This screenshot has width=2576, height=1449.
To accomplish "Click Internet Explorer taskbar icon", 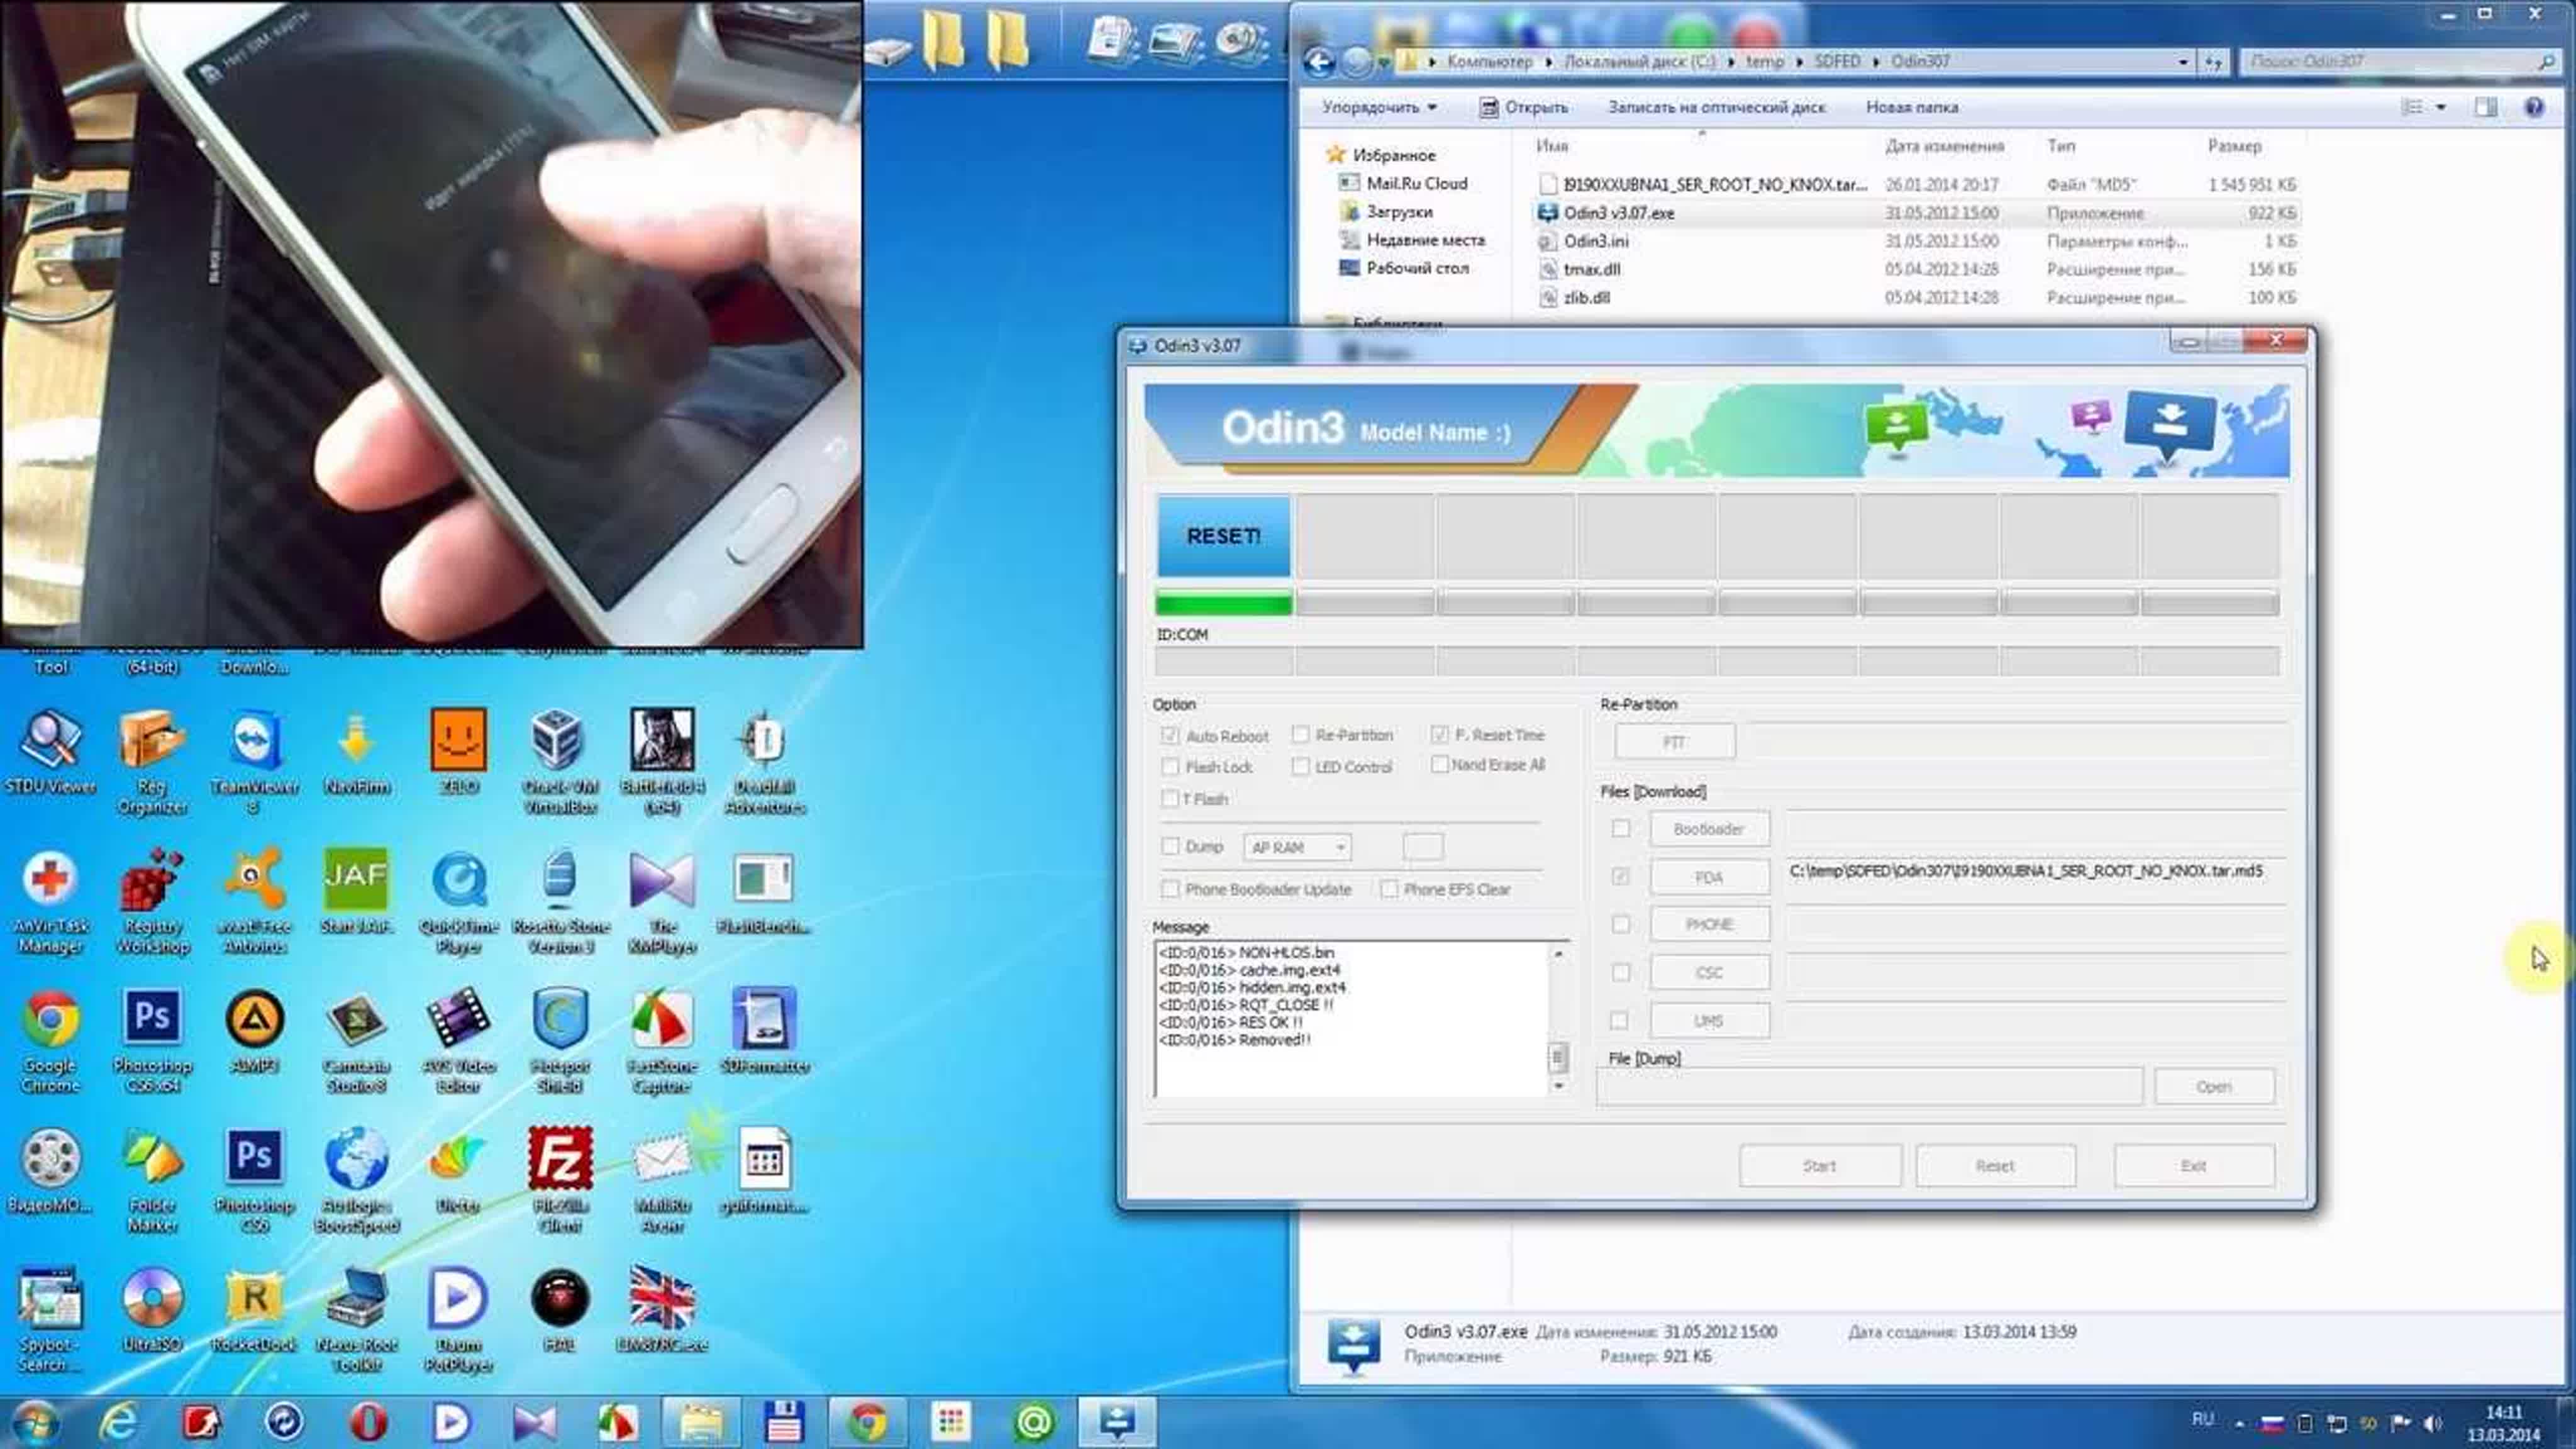I will pyautogui.click(x=118, y=1422).
